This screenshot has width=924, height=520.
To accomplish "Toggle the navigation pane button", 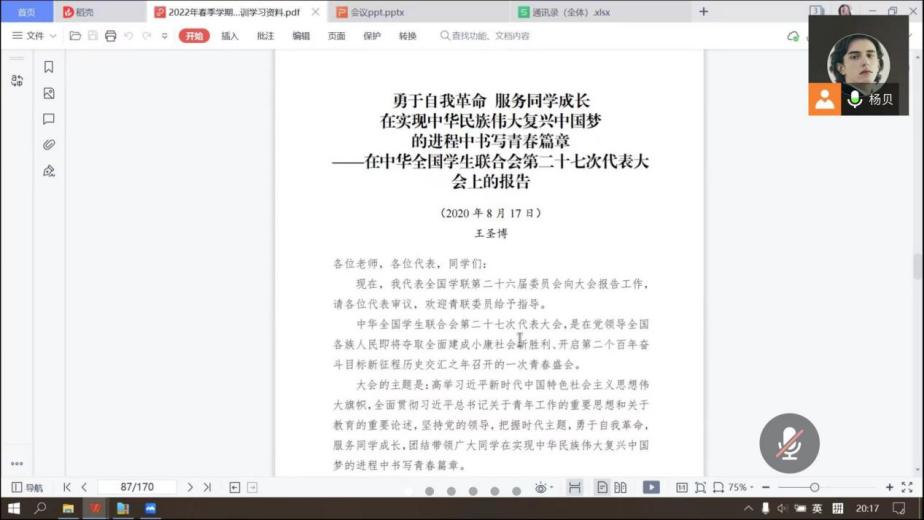I will point(27,487).
